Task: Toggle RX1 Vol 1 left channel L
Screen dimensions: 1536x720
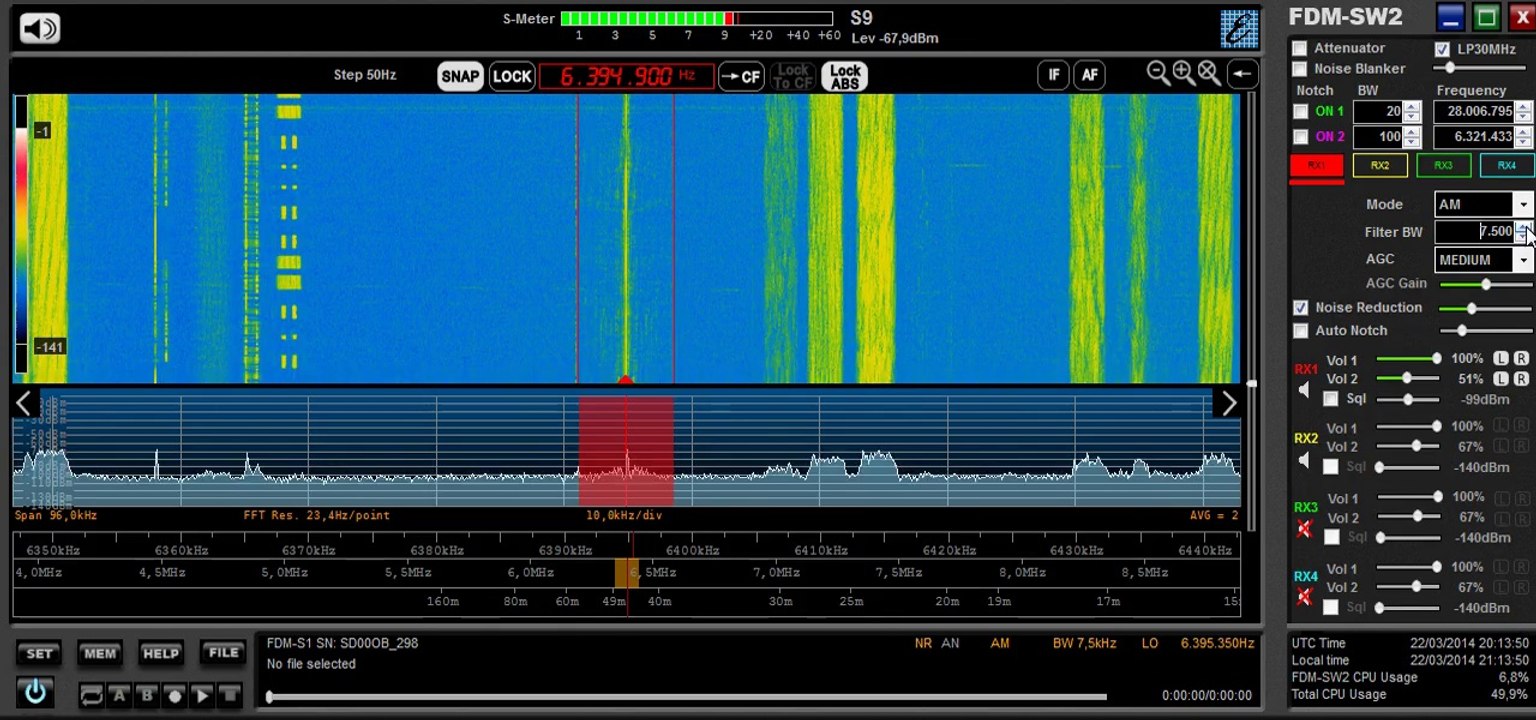Action: click(x=1501, y=359)
